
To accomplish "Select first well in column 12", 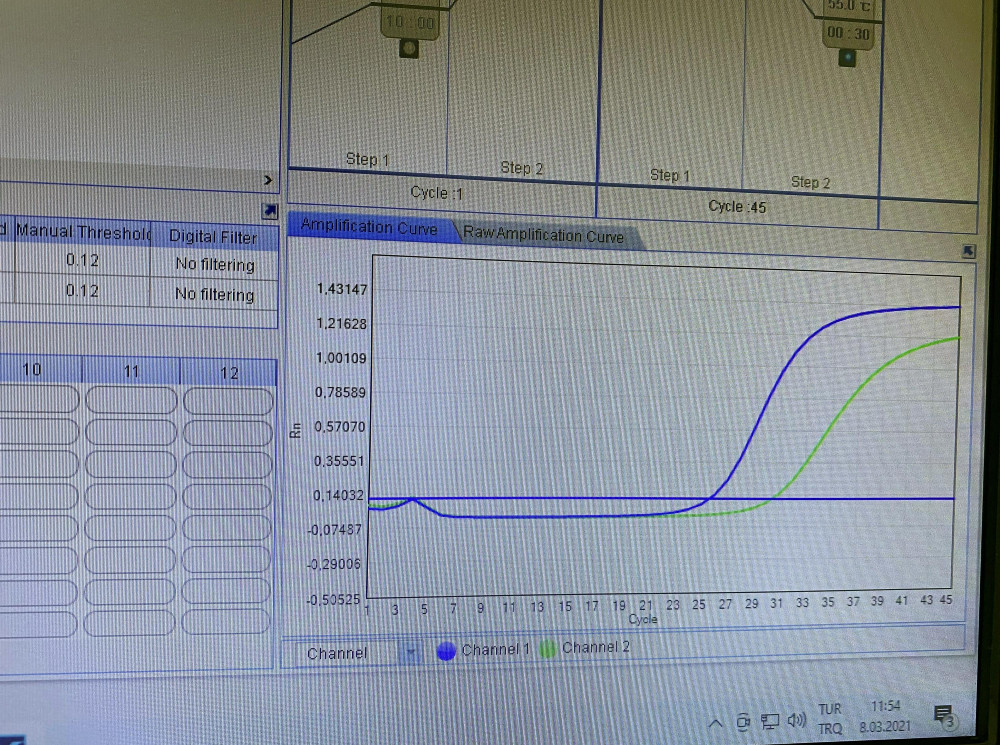I will (228, 402).
